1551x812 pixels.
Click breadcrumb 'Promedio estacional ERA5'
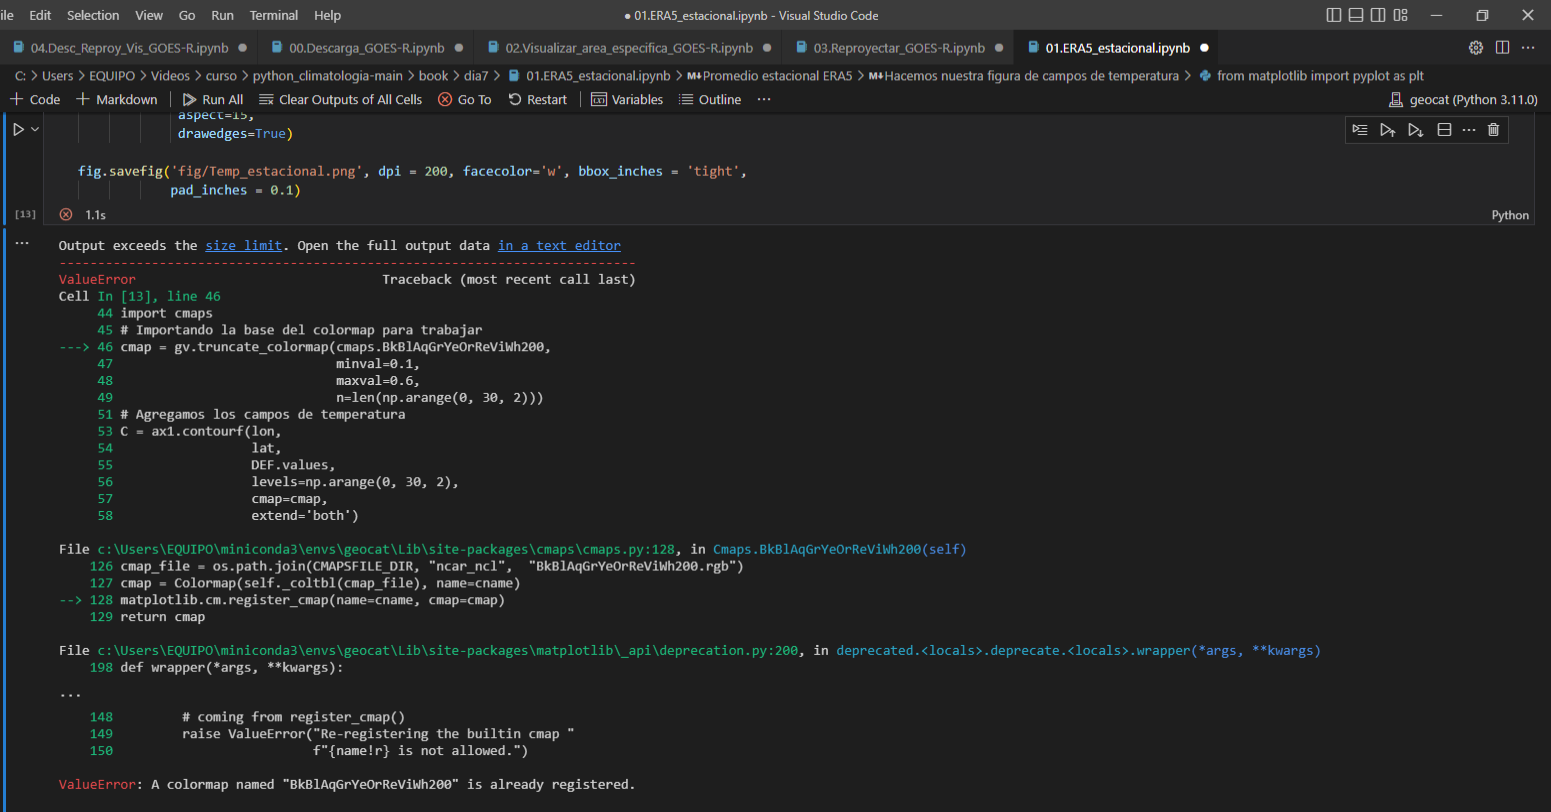770,75
